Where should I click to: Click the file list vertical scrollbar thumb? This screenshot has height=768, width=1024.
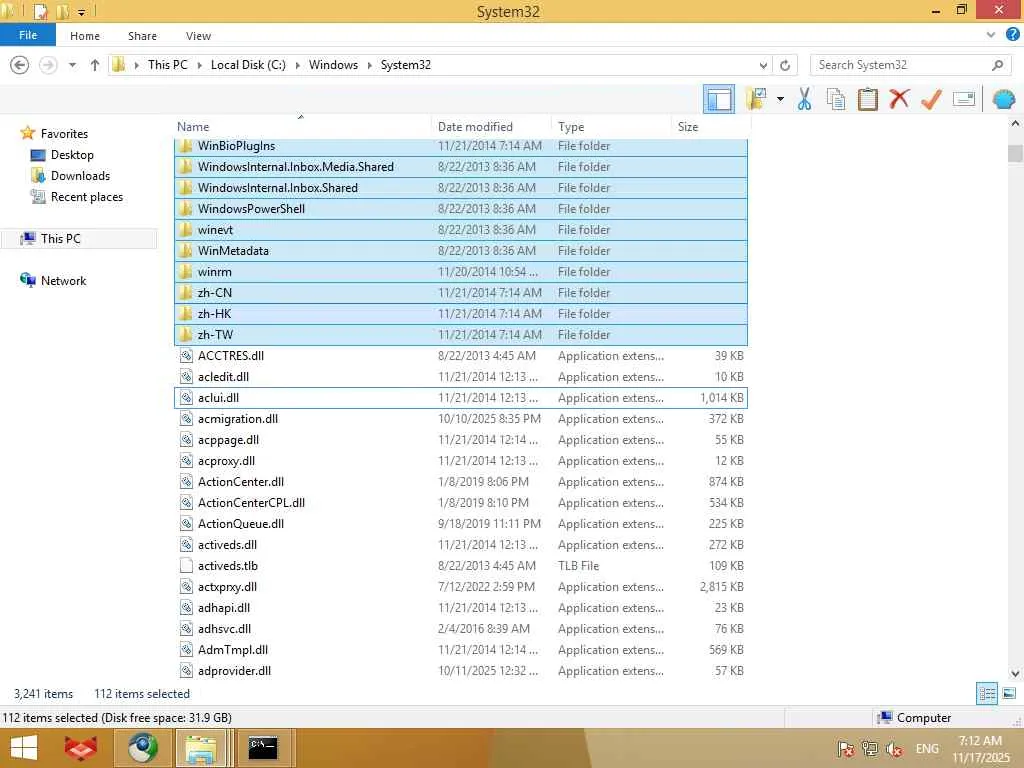1015,153
